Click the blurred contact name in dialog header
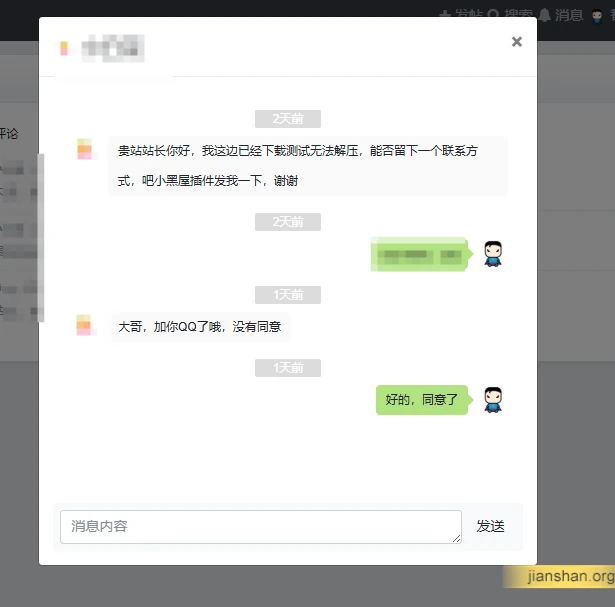The width and height of the screenshot is (615, 607). 113,49
